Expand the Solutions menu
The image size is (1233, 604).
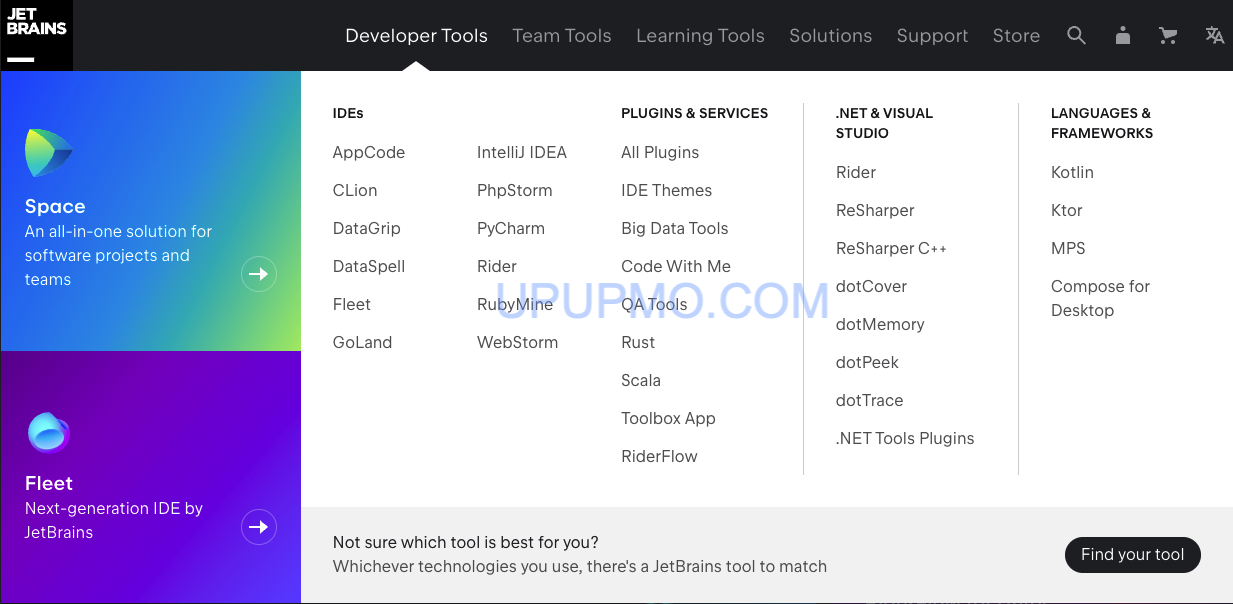click(x=830, y=36)
